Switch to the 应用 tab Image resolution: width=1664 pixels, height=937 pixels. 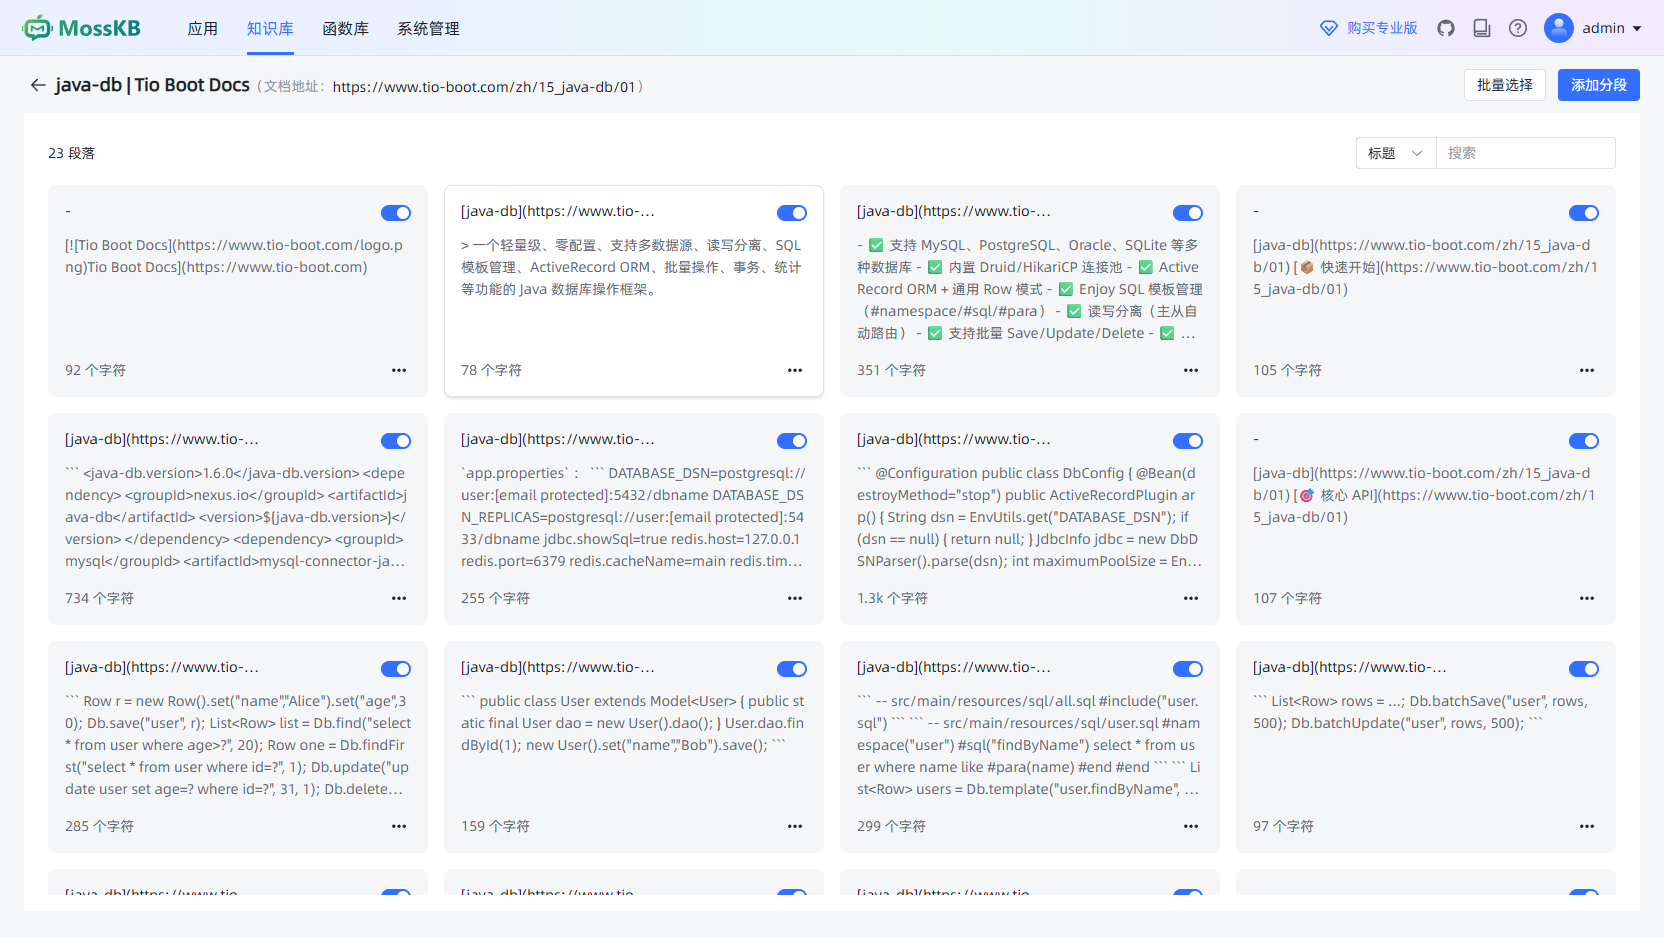[203, 28]
